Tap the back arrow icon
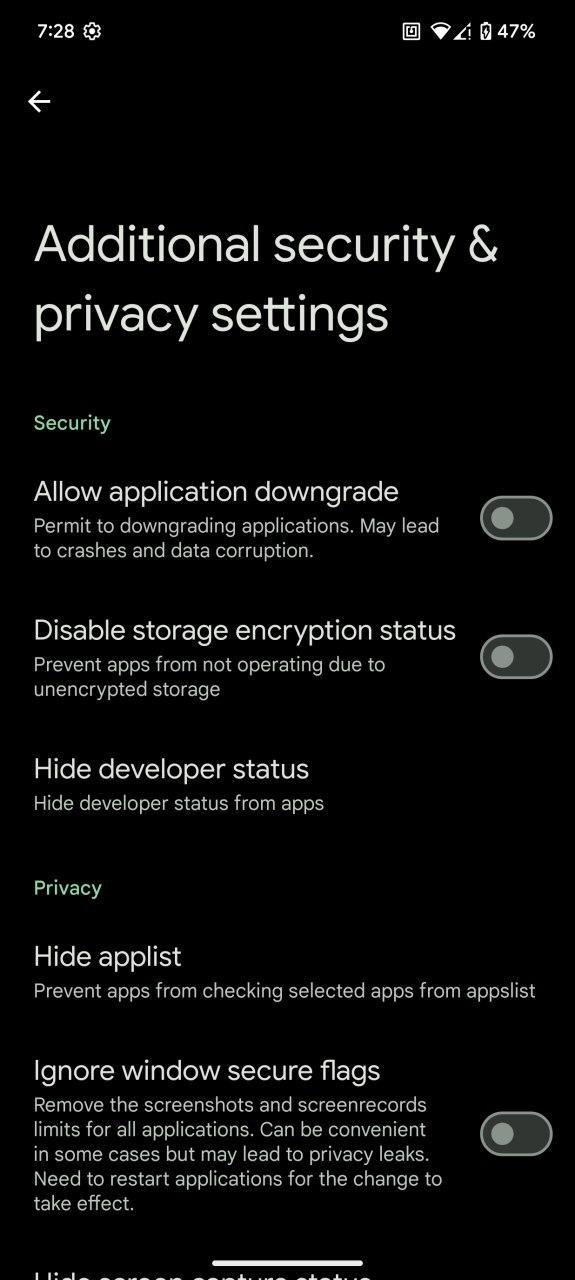Screen dimensions: 575x1280 click(x=39, y=101)
